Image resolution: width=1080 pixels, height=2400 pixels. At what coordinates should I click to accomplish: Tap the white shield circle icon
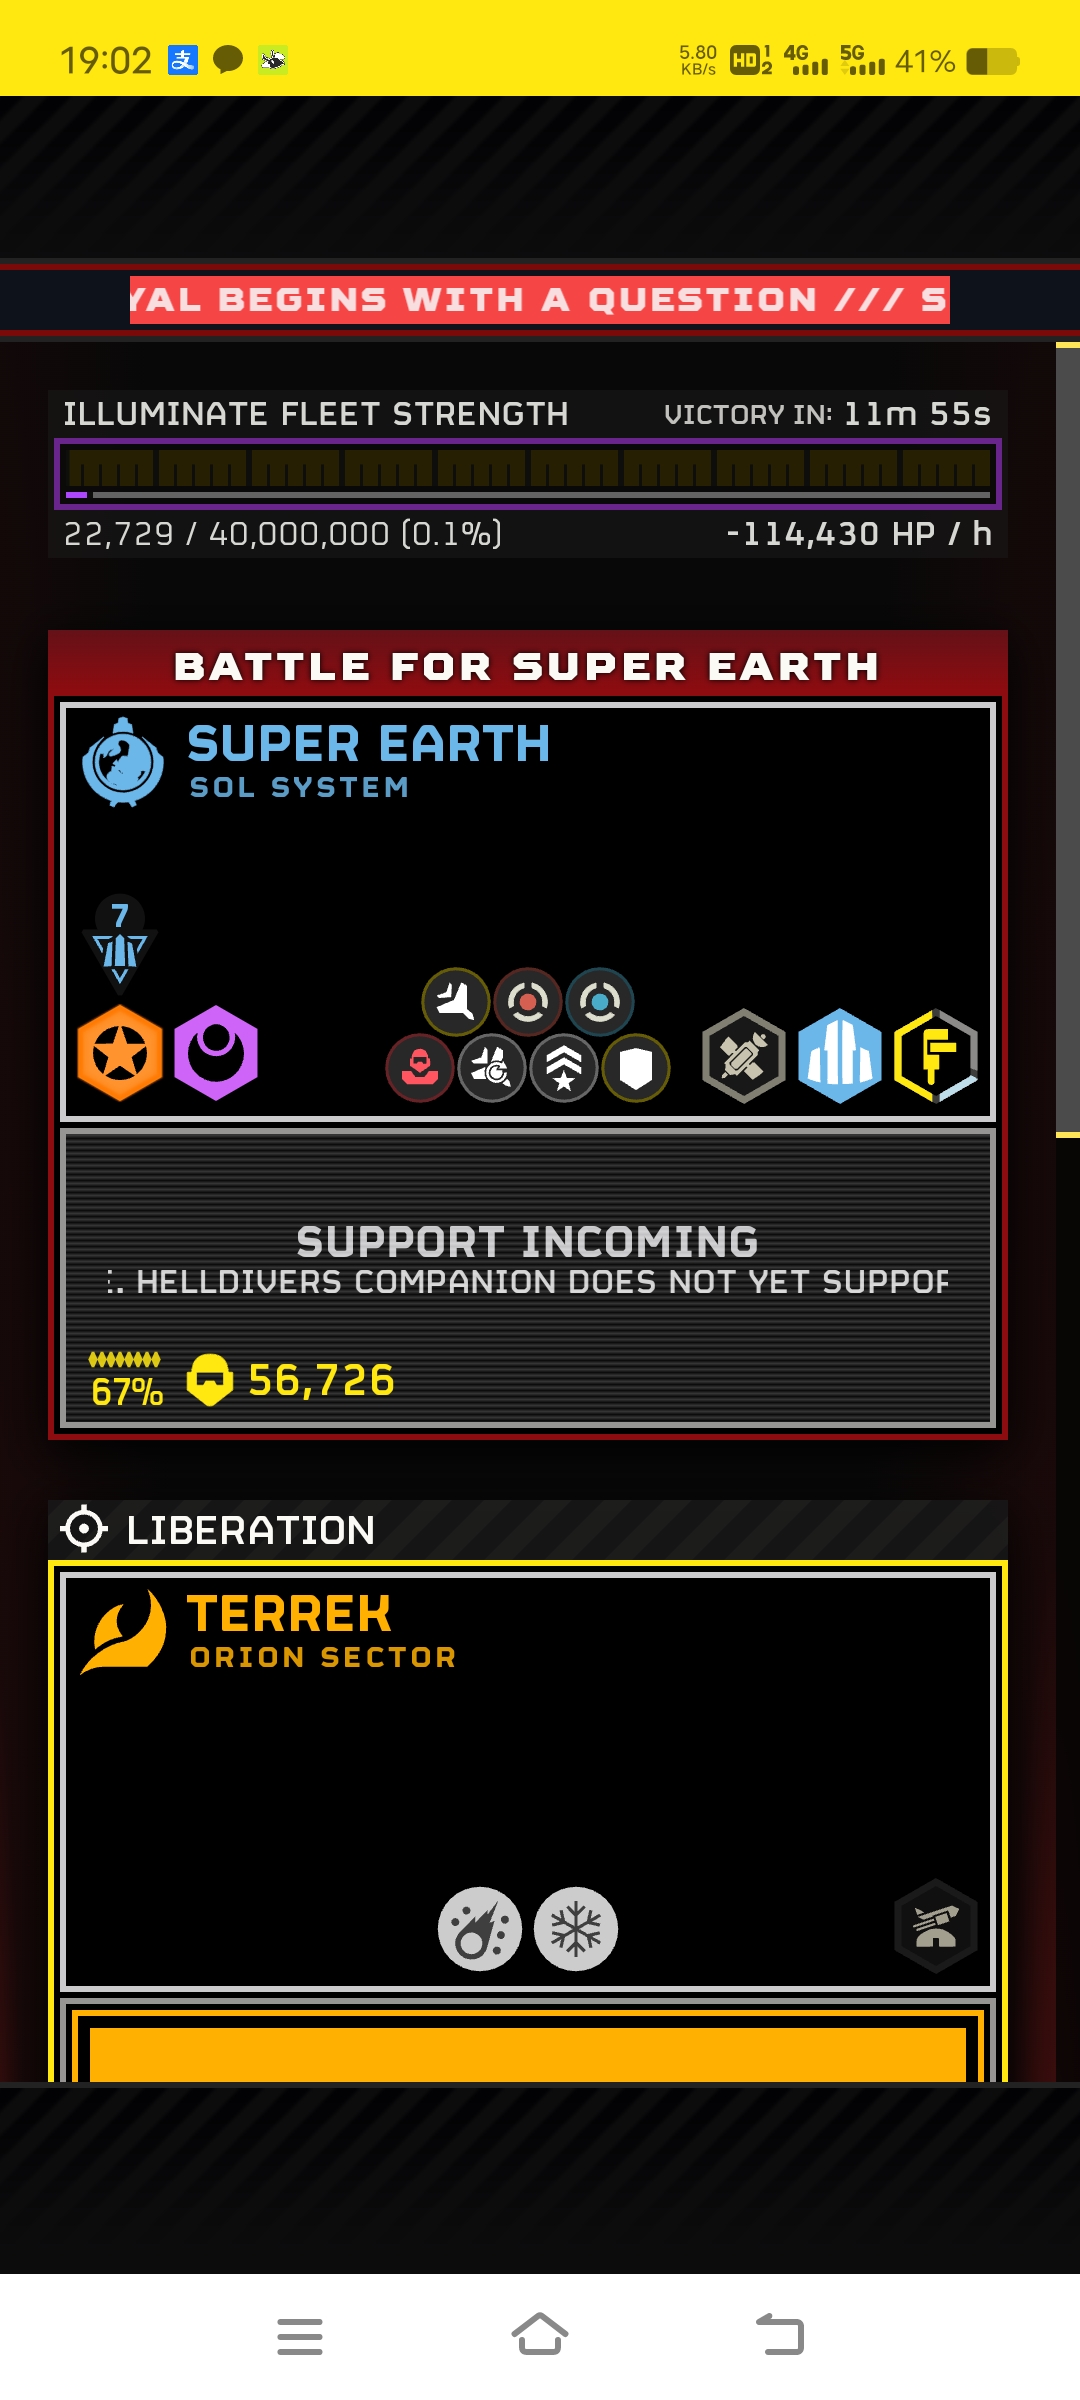(636, 1068)
